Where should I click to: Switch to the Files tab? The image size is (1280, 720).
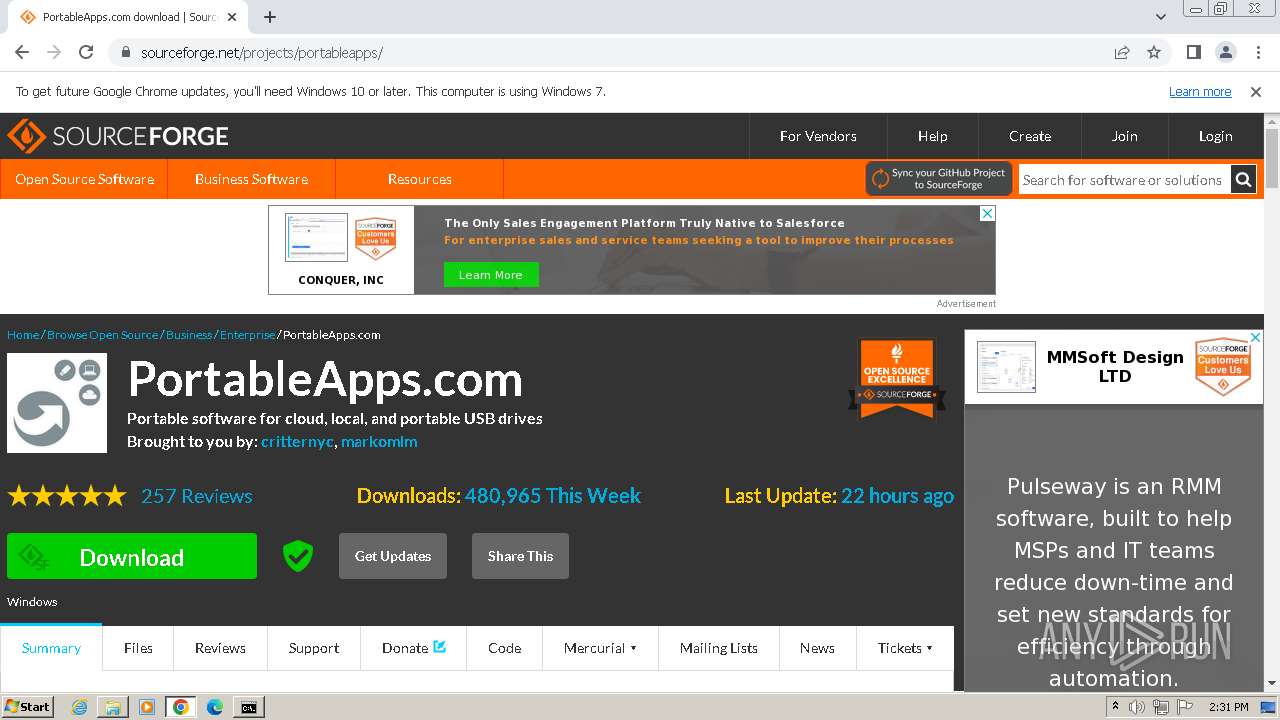138,648
